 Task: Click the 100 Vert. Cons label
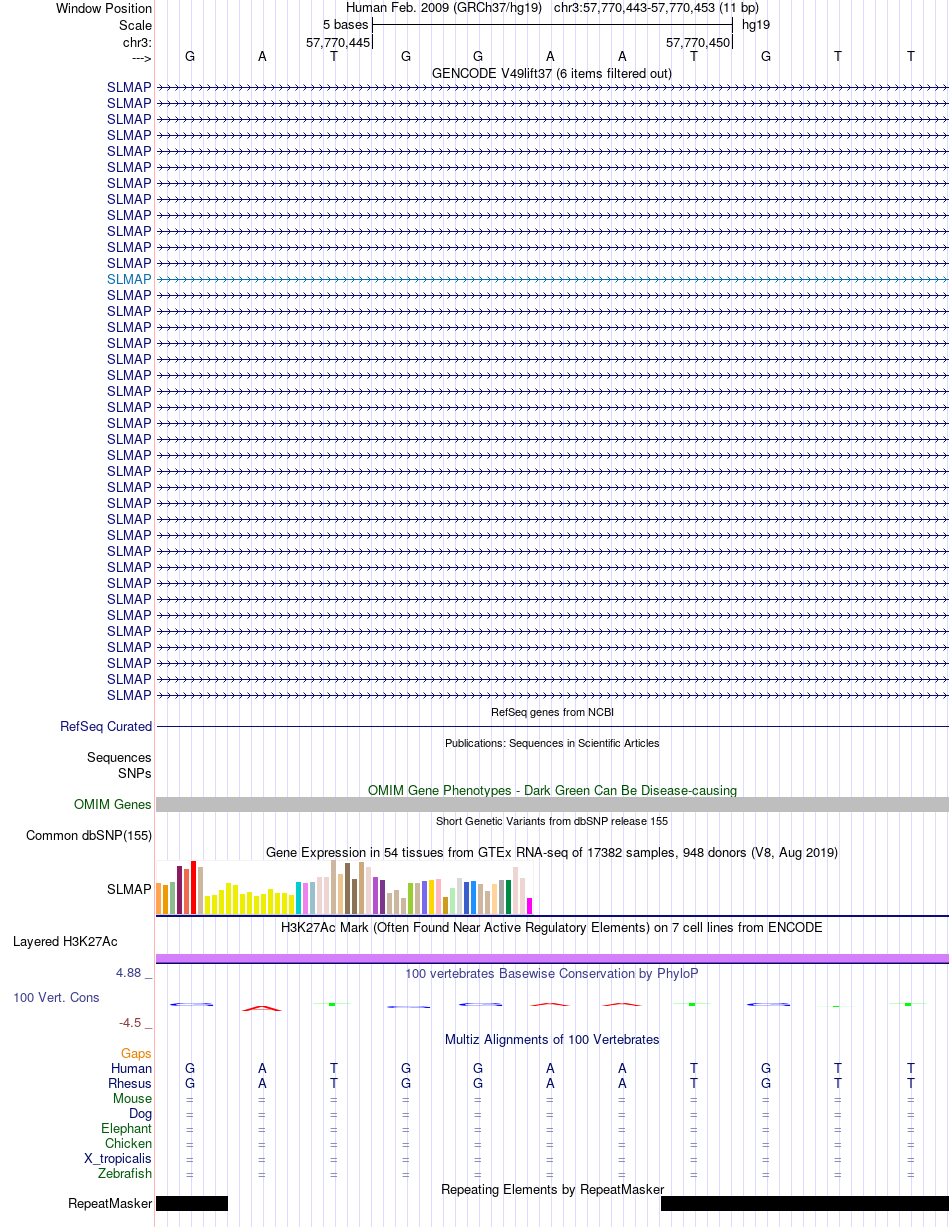pos(56,997)
